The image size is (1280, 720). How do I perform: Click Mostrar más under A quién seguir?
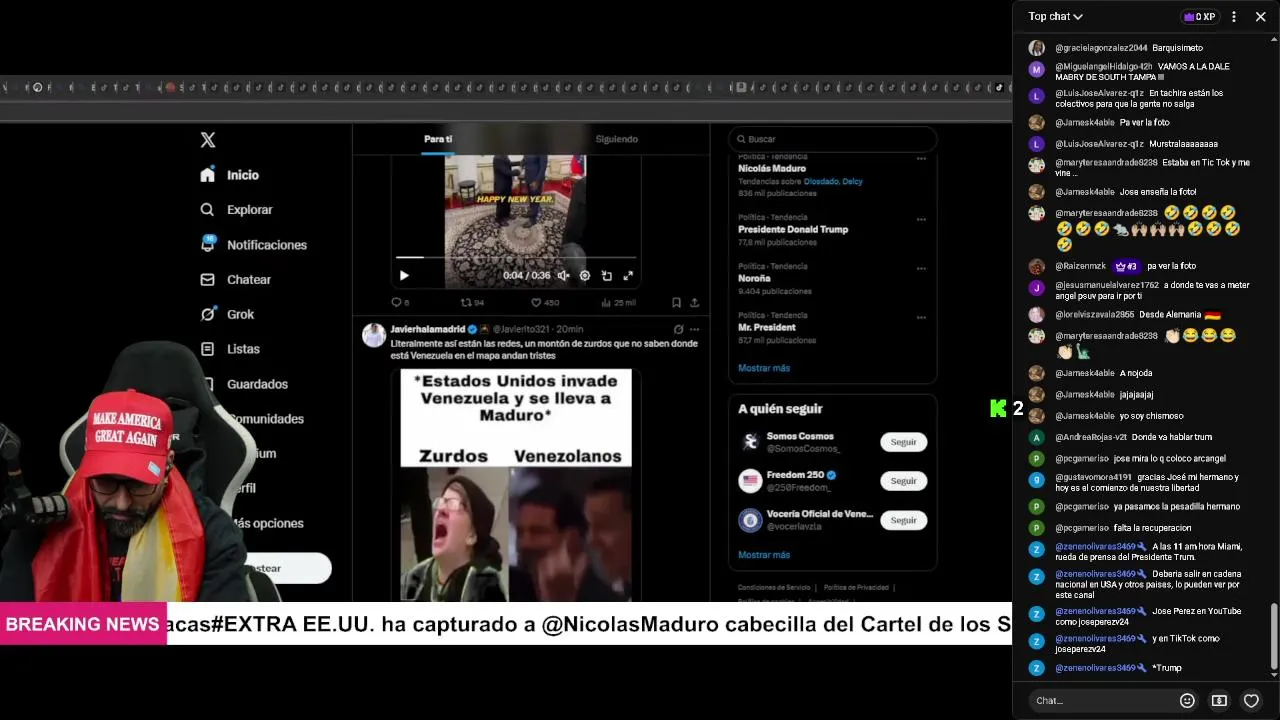(x=764, y=555)
